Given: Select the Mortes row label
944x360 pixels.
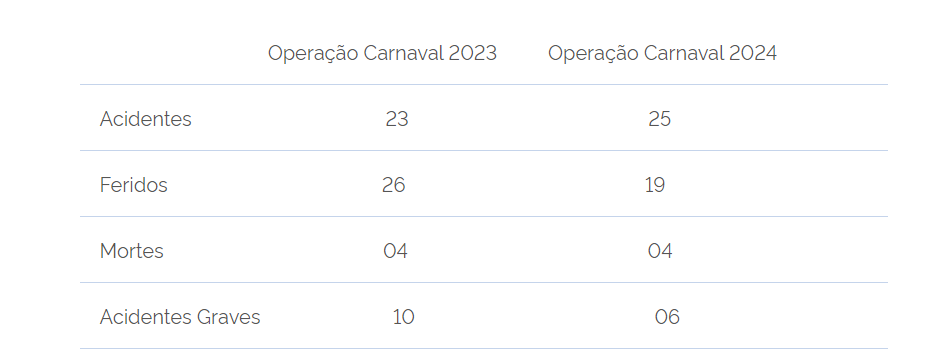Looking at the screenshot, I should [132, 251].
